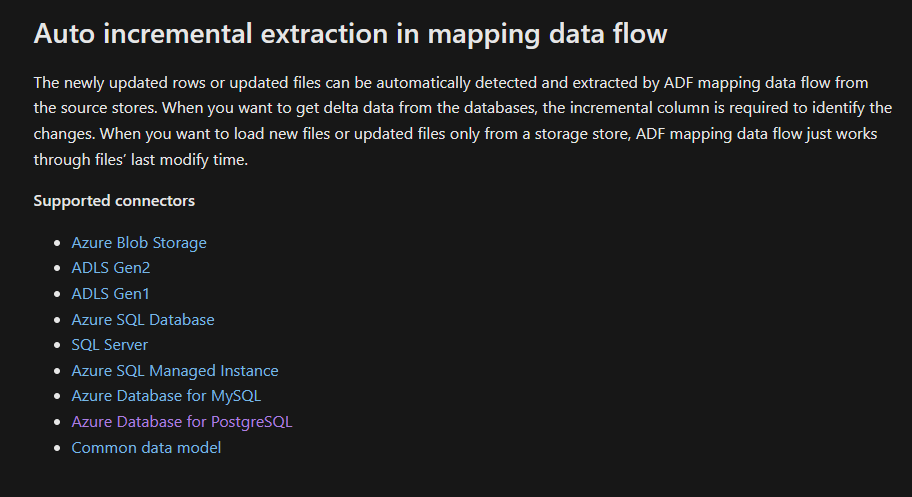Screen dimensions: 912x497
Task: Click the SQL Server connector link
Action: pyautogui.click(x=109, y=345)
